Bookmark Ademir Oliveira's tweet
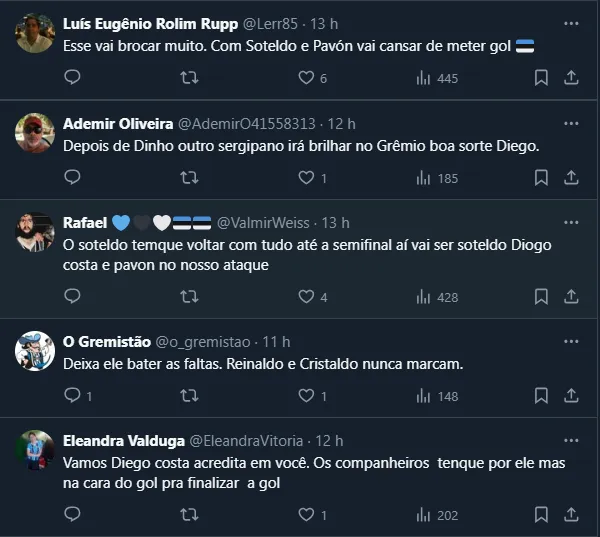The width and height of the screenshot is (600, 537). (541, 177)
